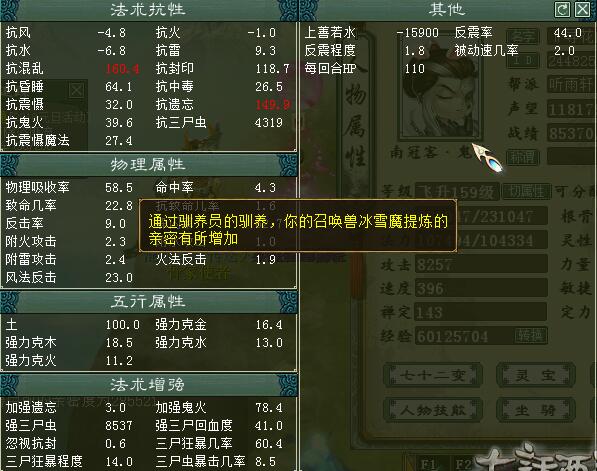Click the character portrait image

[x=440, y=89]
